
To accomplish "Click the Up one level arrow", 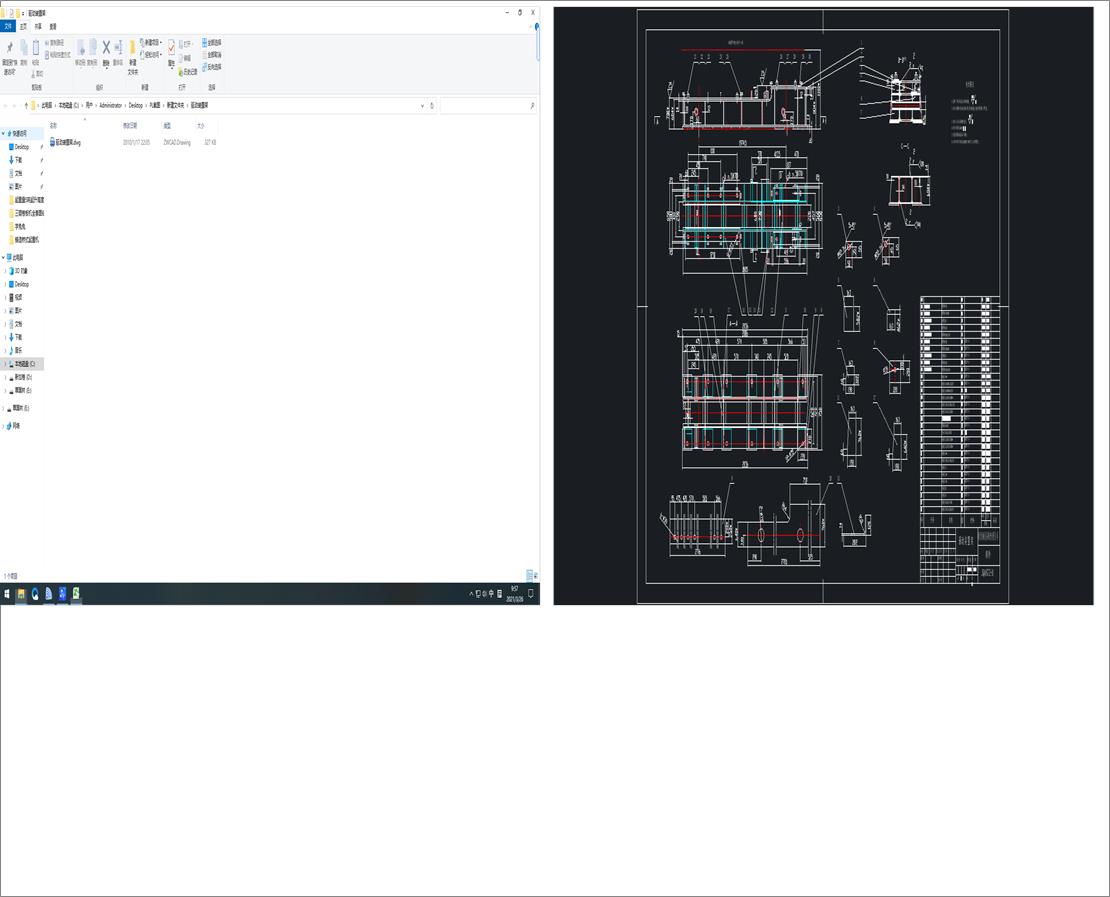I will [27, 105].
